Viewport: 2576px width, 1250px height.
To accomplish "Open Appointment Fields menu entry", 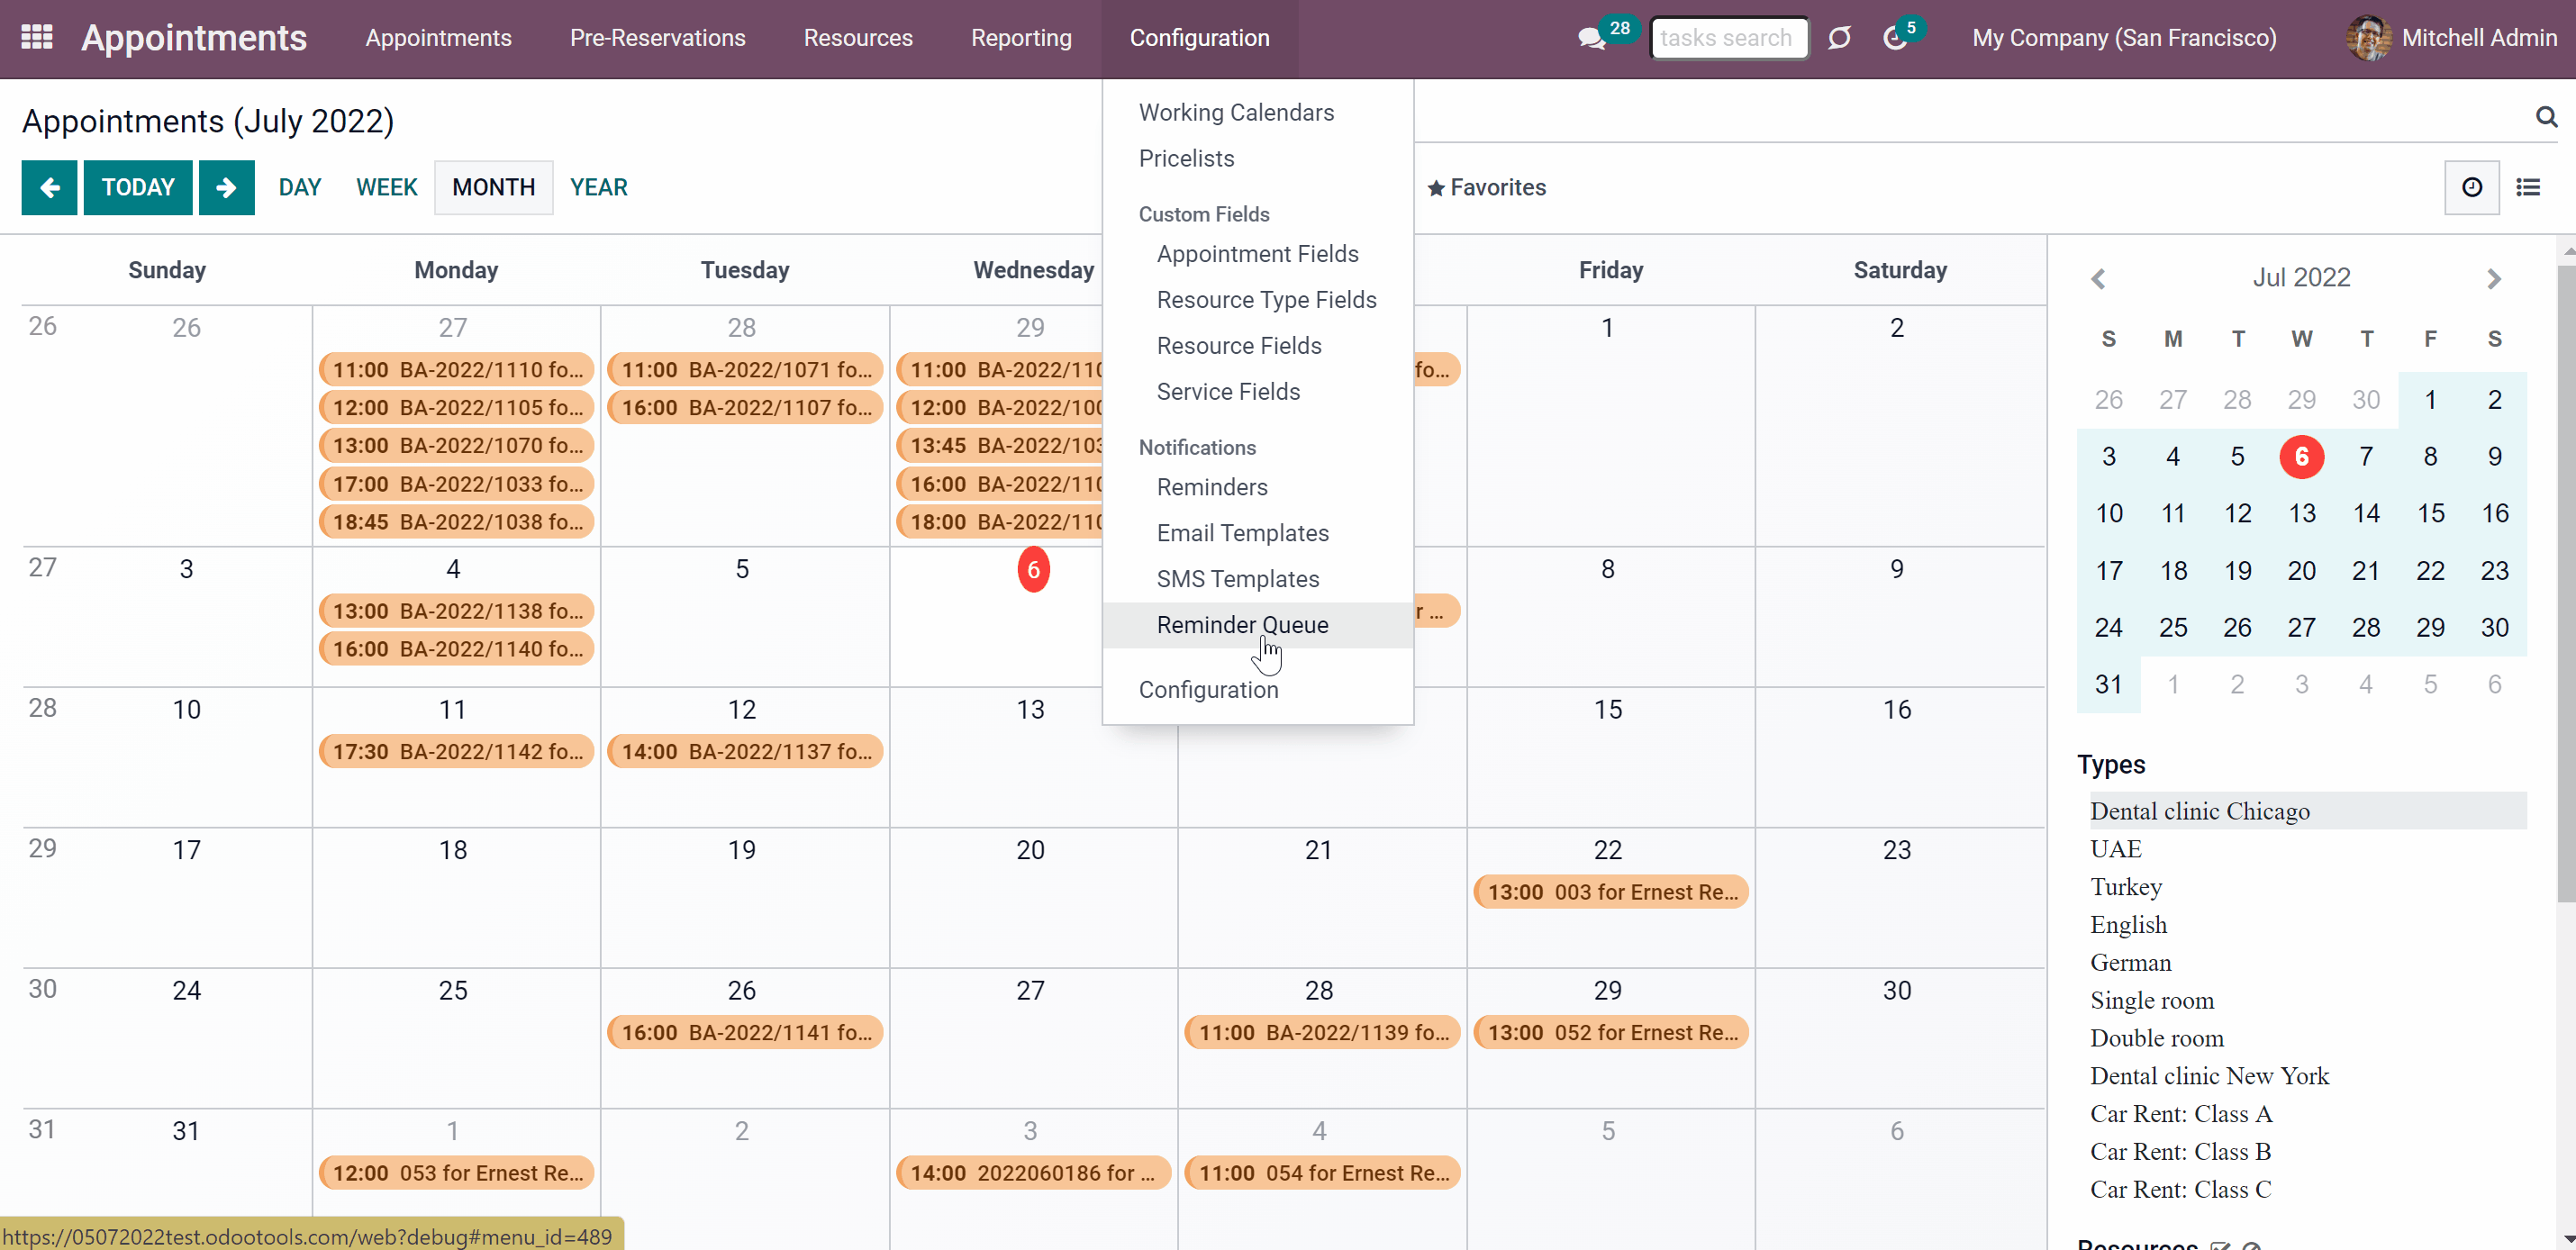I will (x=1257, y=254).
